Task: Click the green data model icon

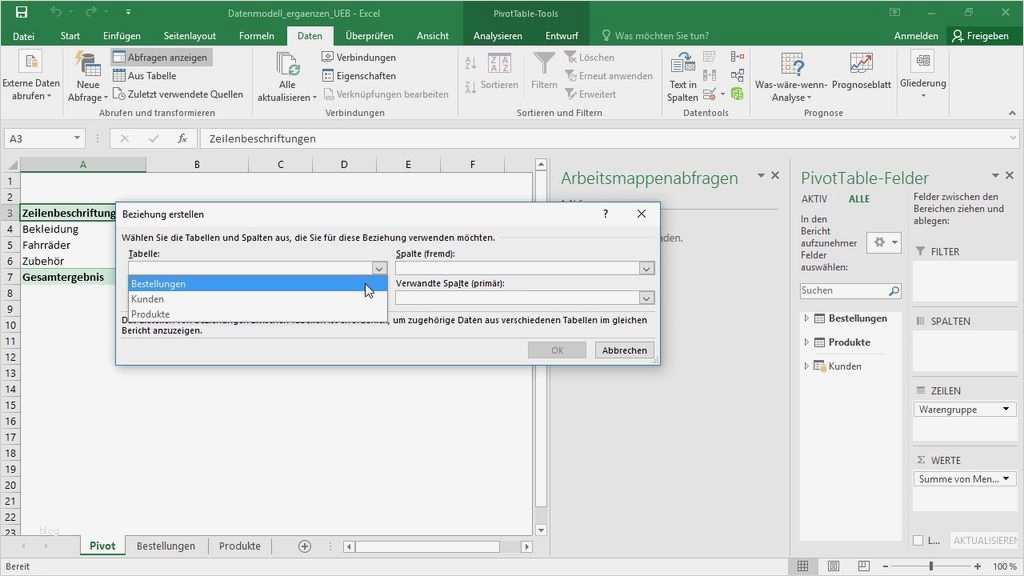Action: 737,94
